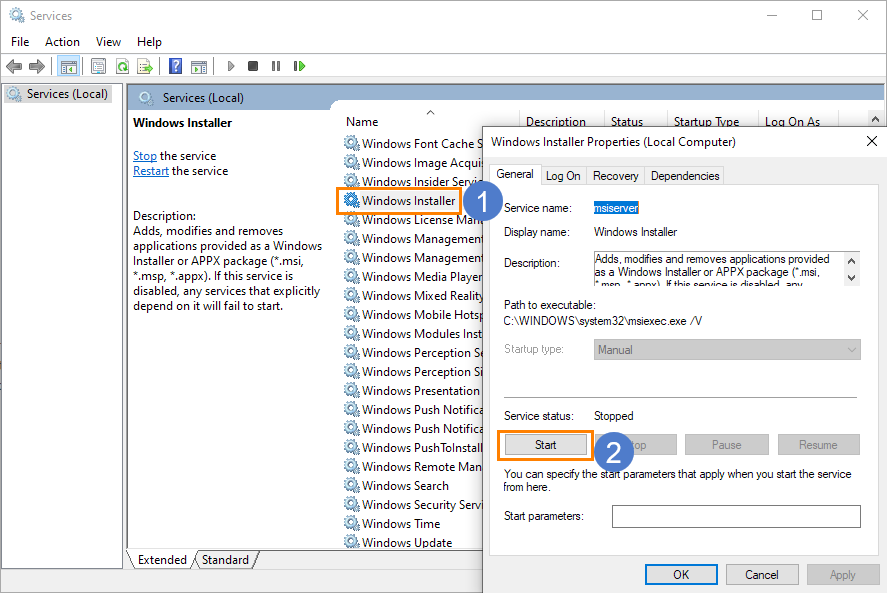Sort by the Name column header
The image size is (887, 593).
[362, 122]
